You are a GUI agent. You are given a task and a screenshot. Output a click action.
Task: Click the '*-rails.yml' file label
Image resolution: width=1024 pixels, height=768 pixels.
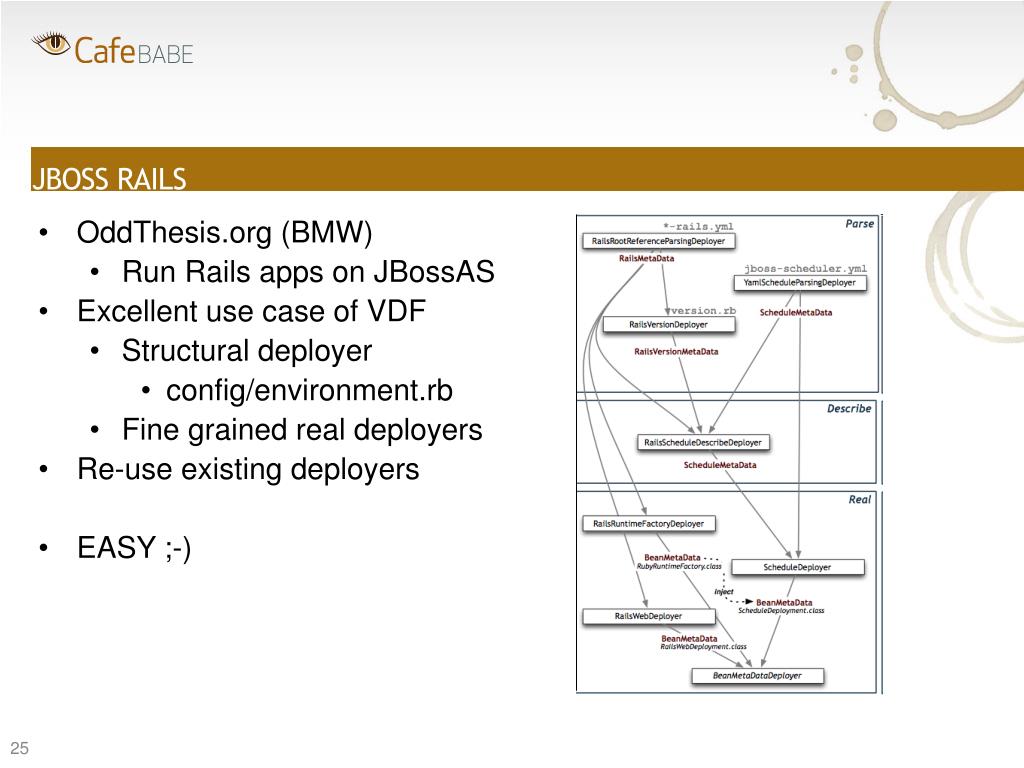click(x=698, y=227)
